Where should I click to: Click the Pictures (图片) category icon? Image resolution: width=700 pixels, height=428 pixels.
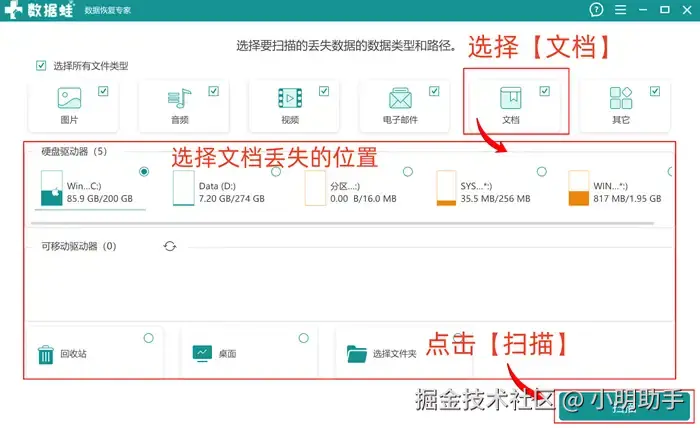pyautogui.click(x=69, y=98)
